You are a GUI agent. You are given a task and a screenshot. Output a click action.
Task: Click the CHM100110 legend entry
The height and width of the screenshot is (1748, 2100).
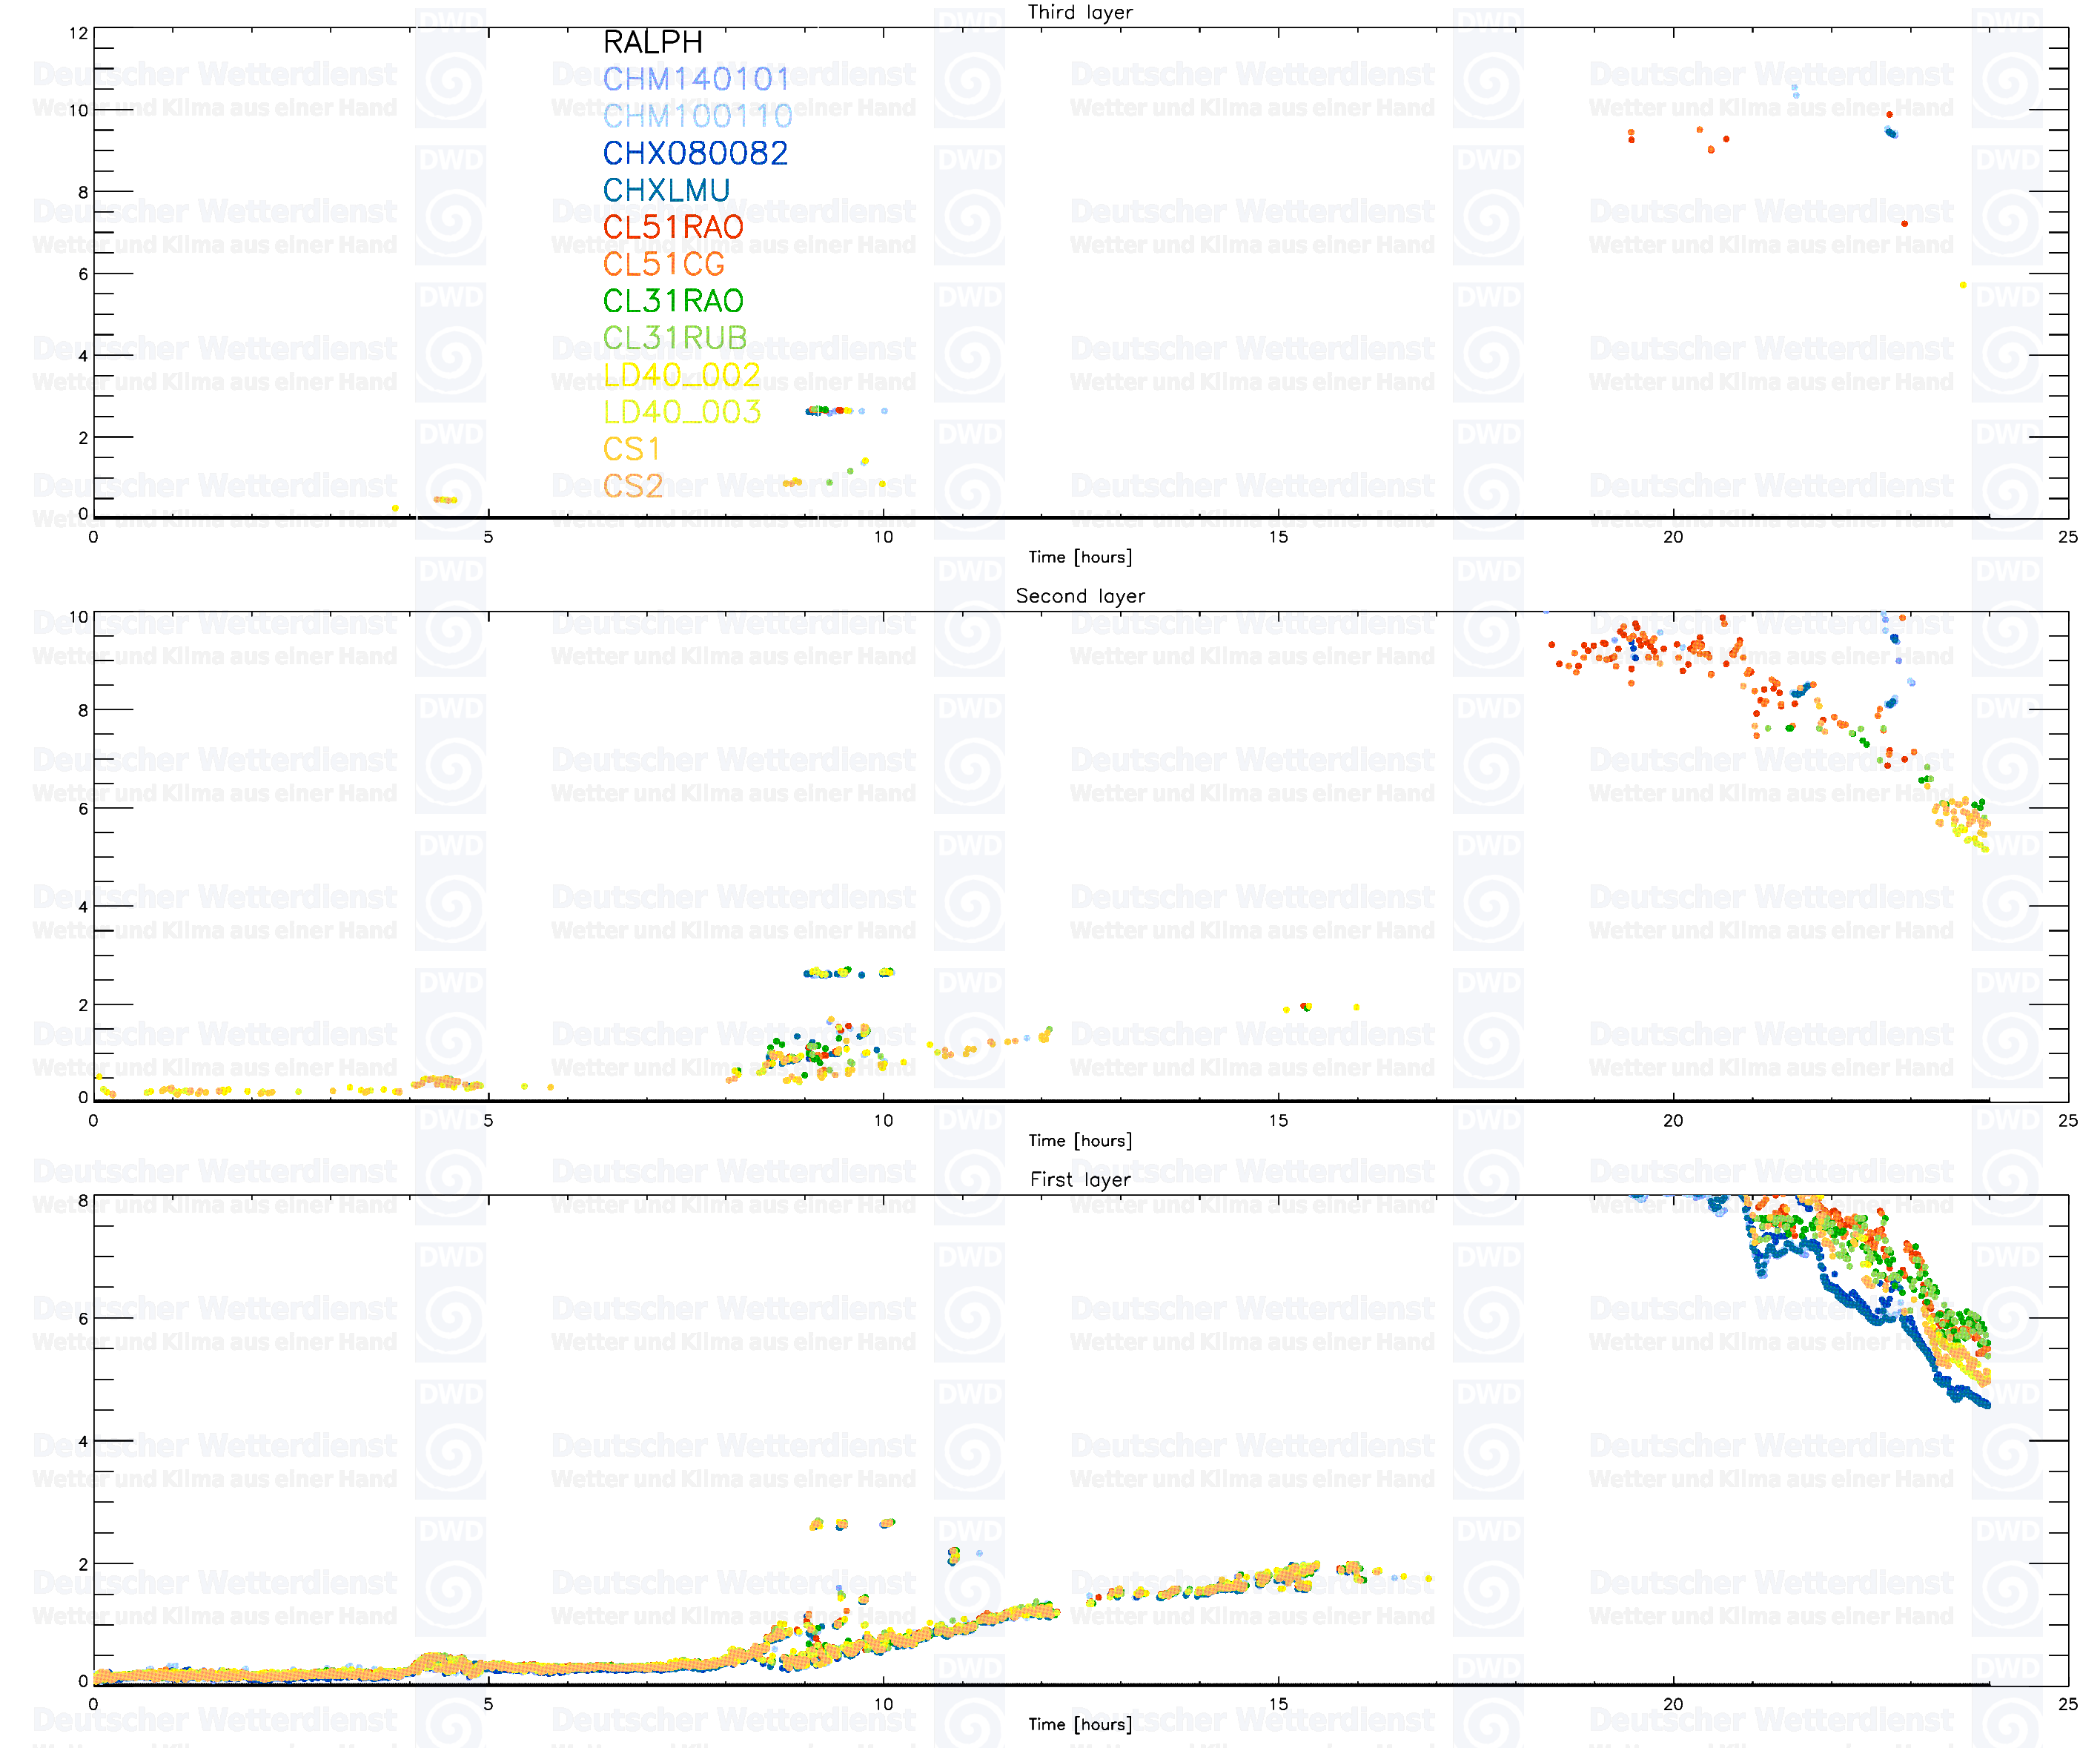point(697,116)
